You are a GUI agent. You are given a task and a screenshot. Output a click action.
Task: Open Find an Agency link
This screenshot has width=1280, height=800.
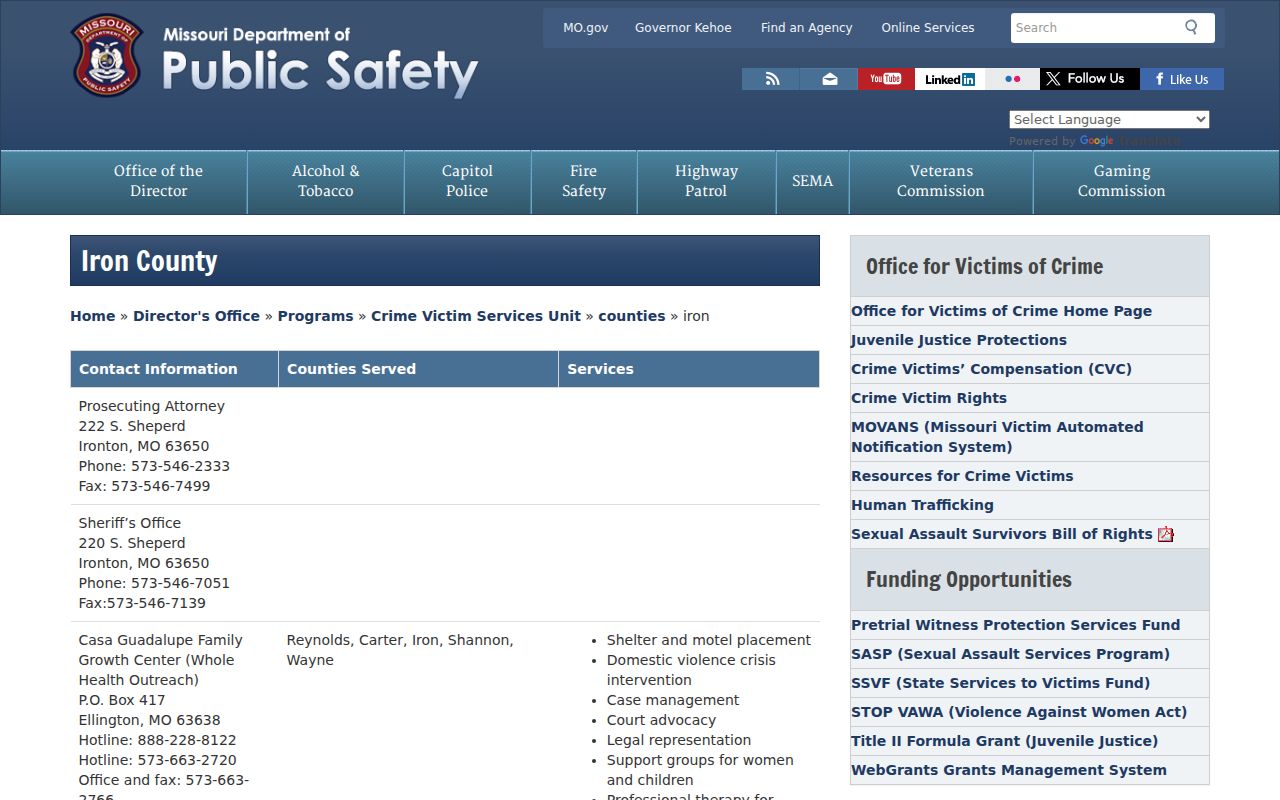click(806, 28)
